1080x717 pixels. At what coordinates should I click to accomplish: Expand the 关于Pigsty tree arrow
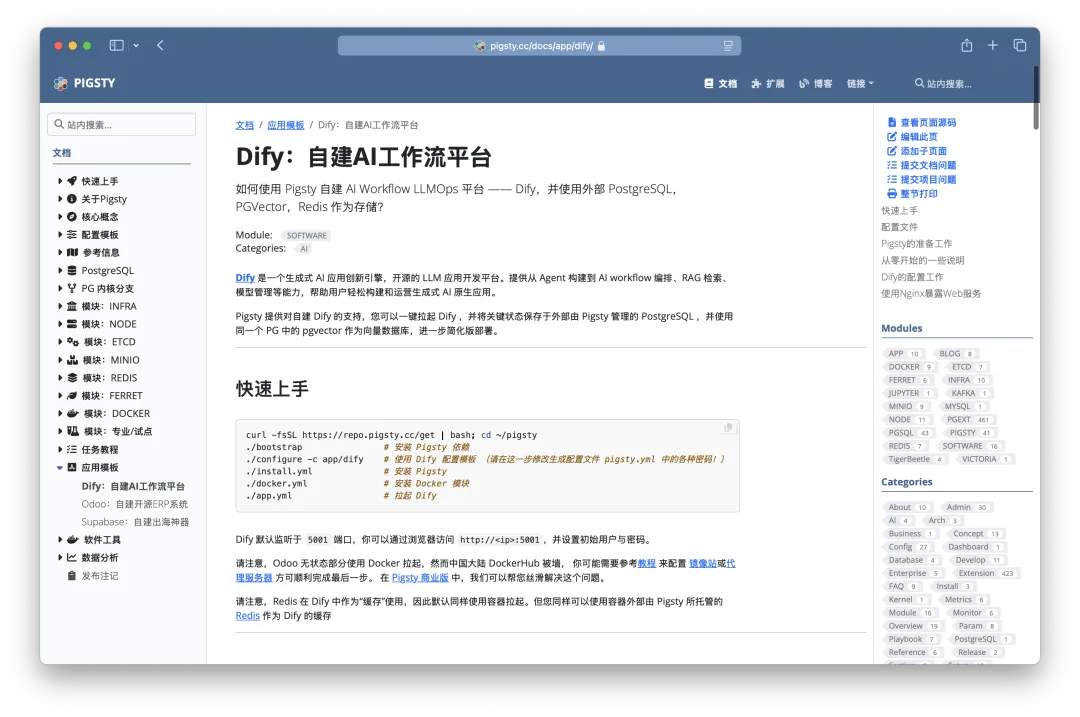click(60, 199)
